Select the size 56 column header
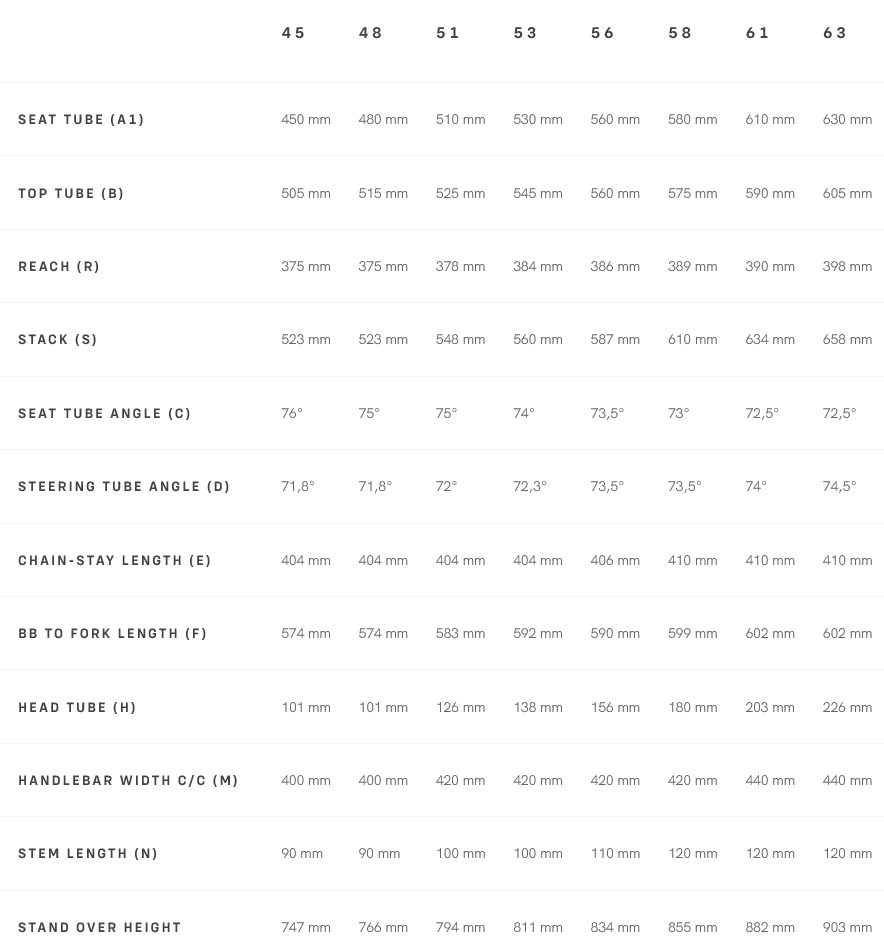The height and width of the screenshot is (951, 884). tap(603, 33)
